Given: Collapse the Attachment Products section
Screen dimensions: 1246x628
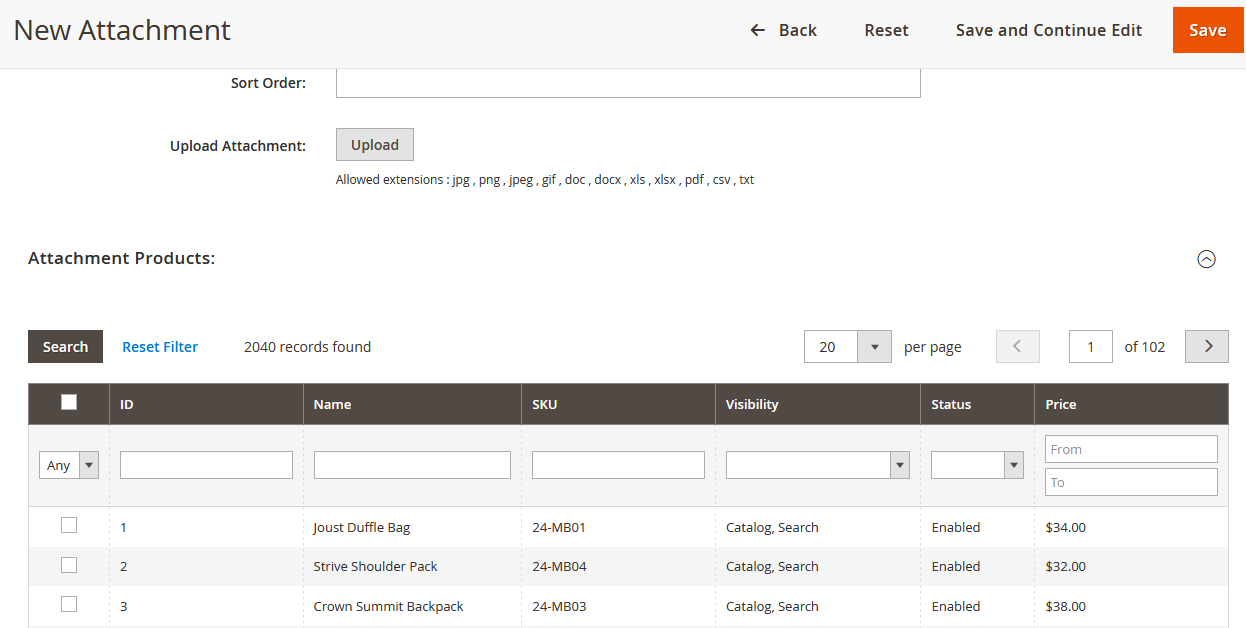Looking at the screenshot, I should [1206, 259].
